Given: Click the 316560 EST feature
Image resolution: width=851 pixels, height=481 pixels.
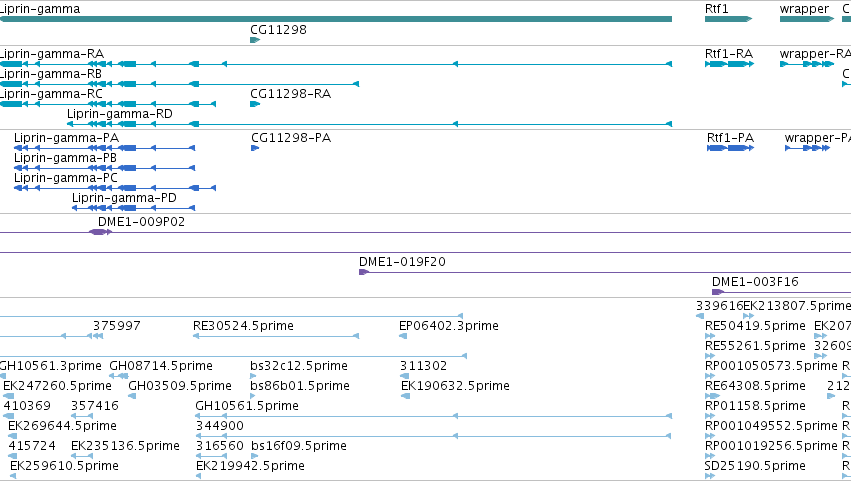Looking at the screenshot, I should click(x=211, y=457).
